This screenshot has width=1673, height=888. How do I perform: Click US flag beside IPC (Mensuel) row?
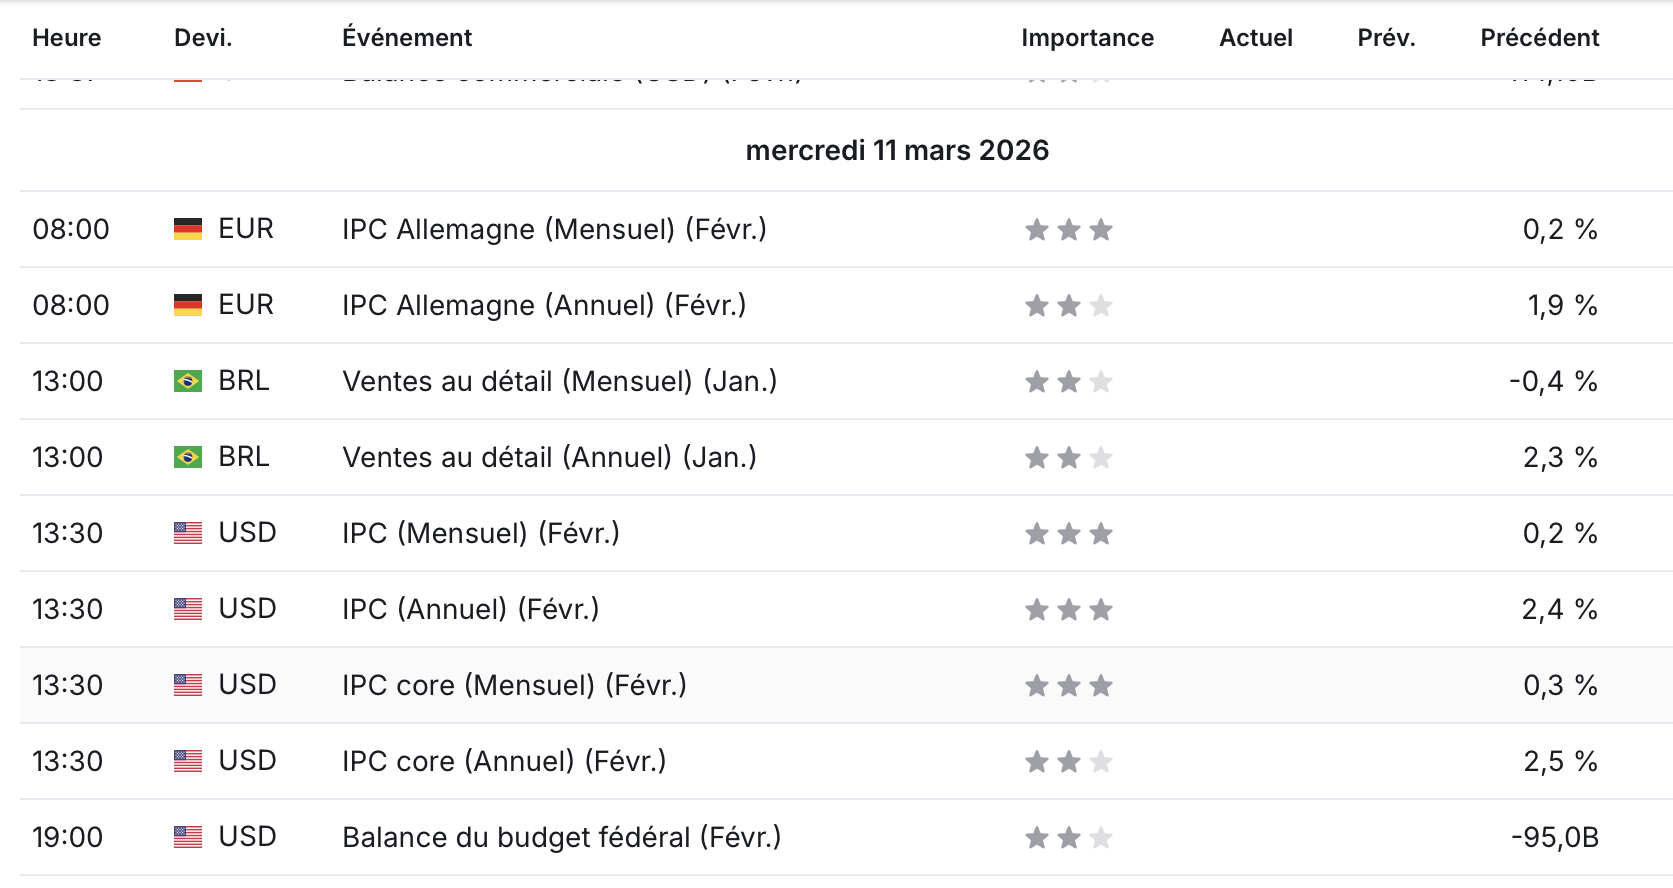point(188,533)
